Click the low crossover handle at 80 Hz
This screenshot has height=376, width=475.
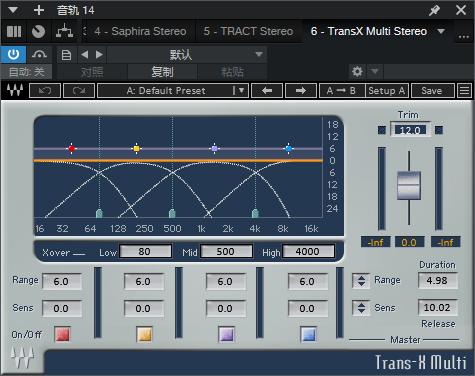pyautogui.click(x=99, y=213)
